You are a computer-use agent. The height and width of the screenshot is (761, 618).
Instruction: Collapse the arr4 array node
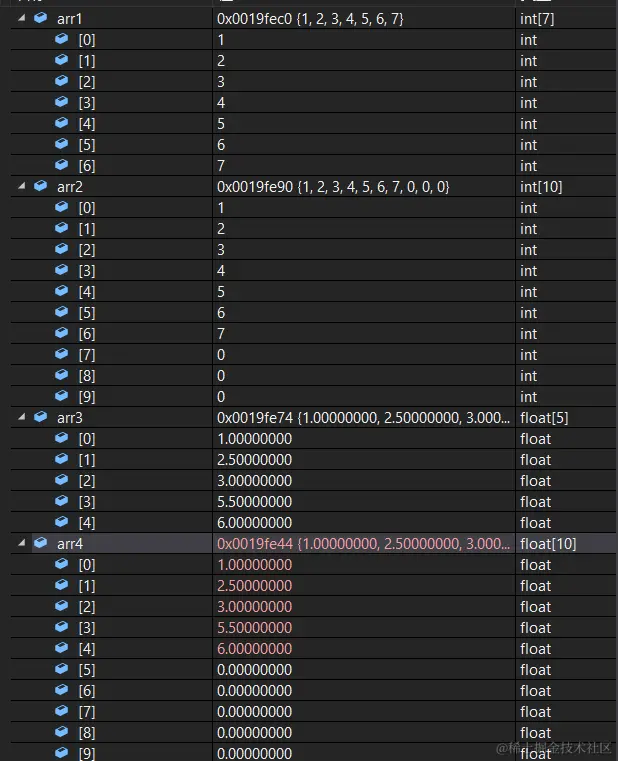coord(21,543)
